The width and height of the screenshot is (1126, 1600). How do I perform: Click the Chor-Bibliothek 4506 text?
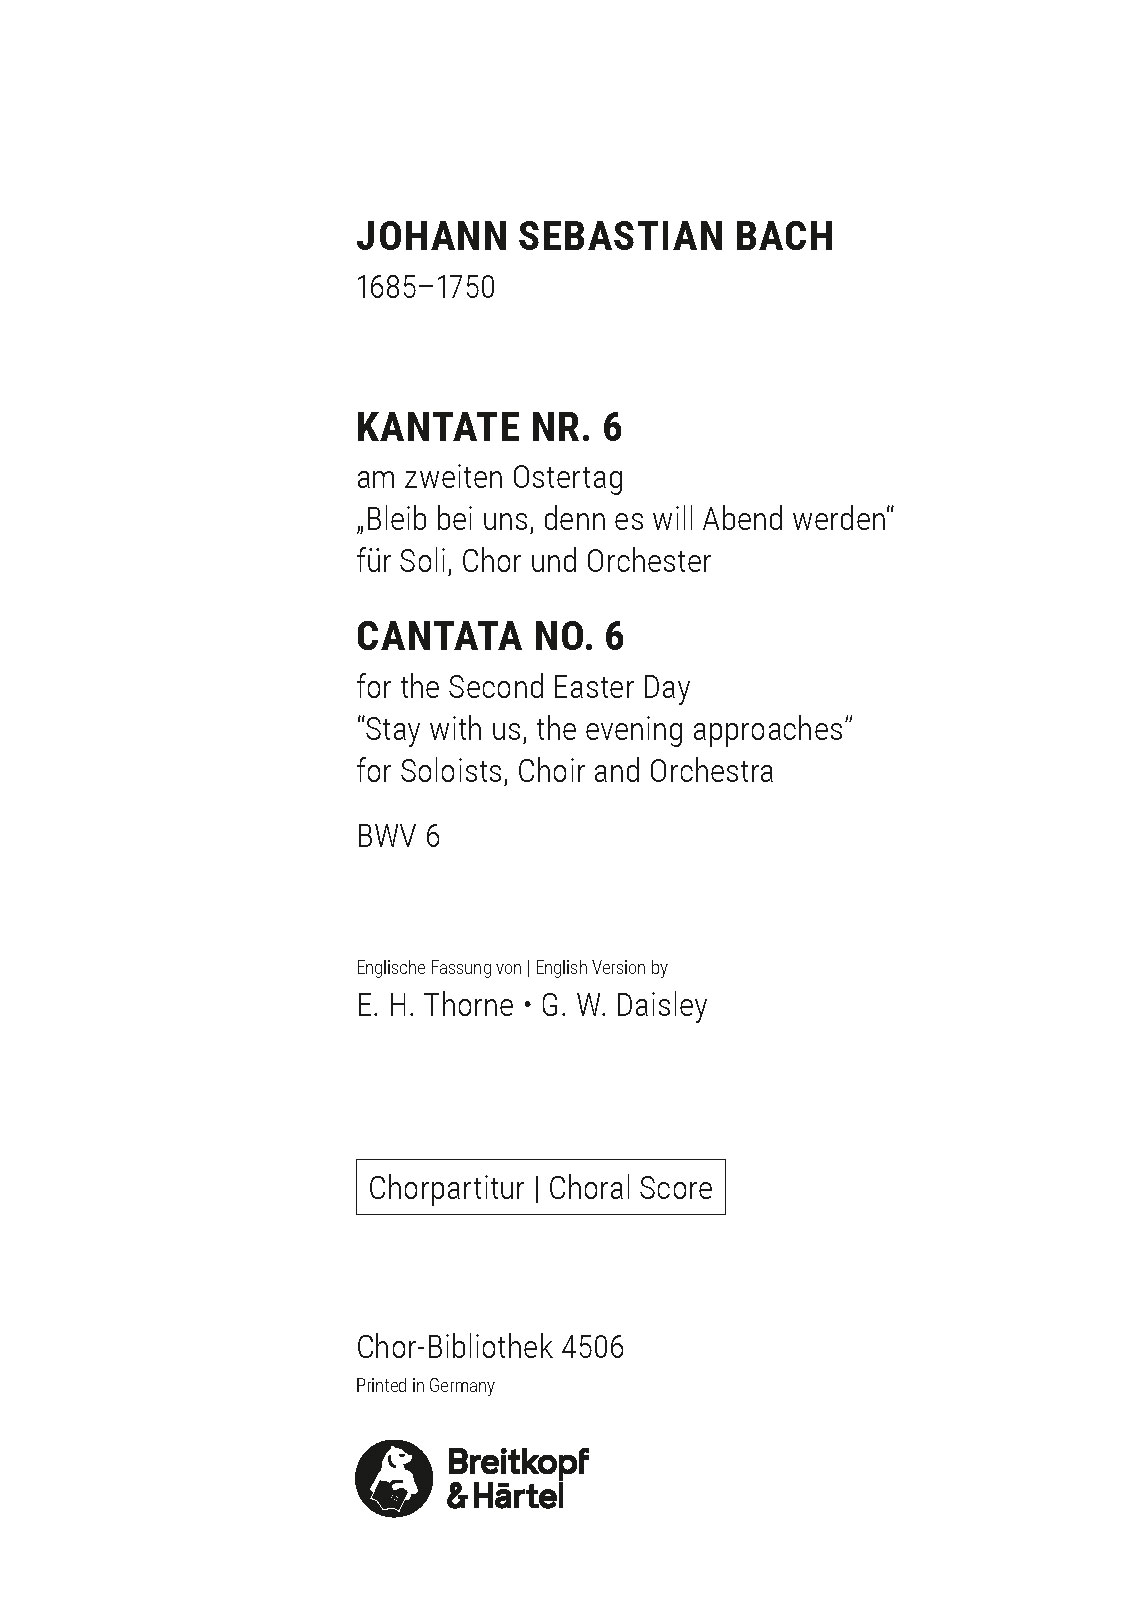(x=490, y=1346)
